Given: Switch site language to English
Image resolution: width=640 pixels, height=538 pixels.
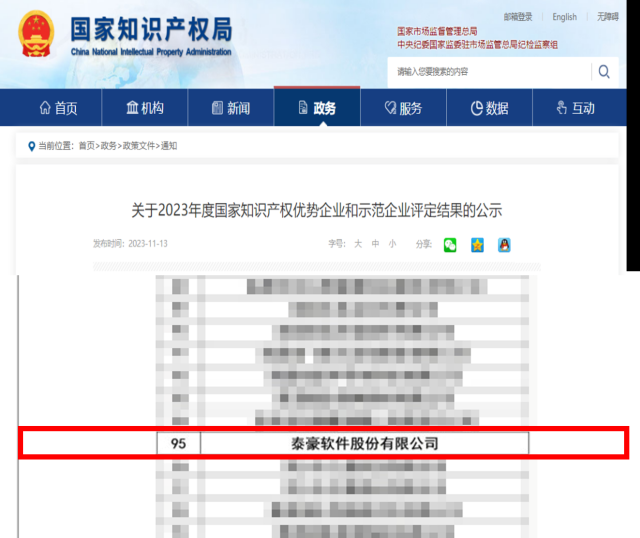Looking at the screenshot, I should pyautogui.click(x=564, y=17).
